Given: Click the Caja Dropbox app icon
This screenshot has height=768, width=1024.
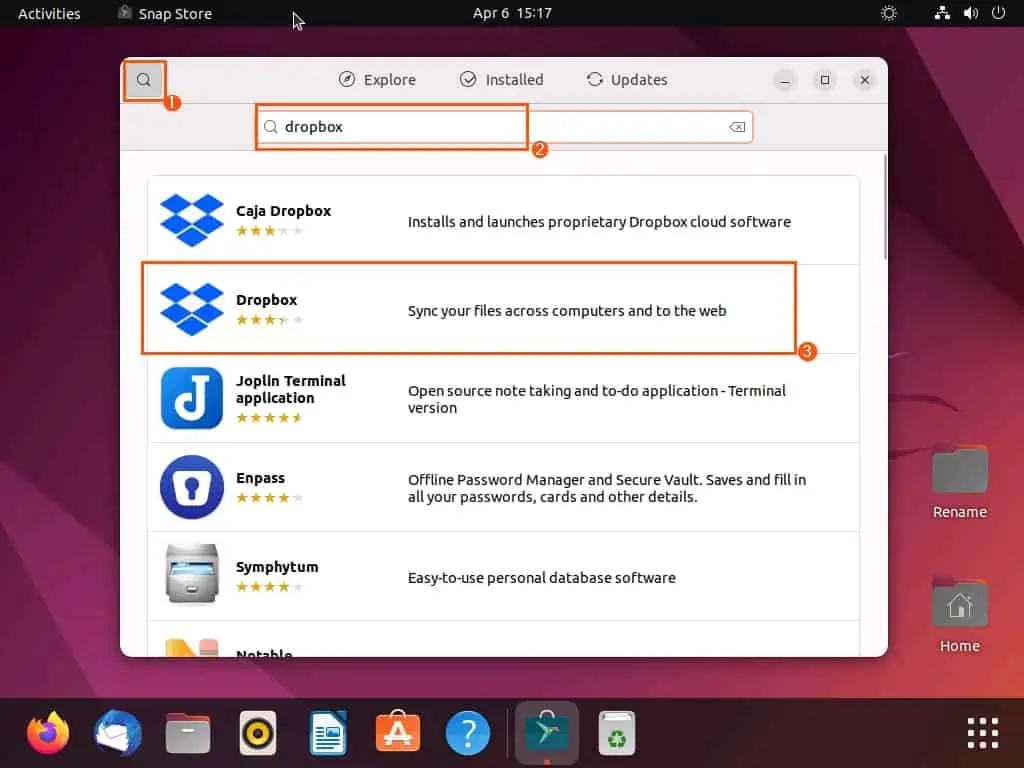Looking at the screenshot, I should click(x=191, y=220).
